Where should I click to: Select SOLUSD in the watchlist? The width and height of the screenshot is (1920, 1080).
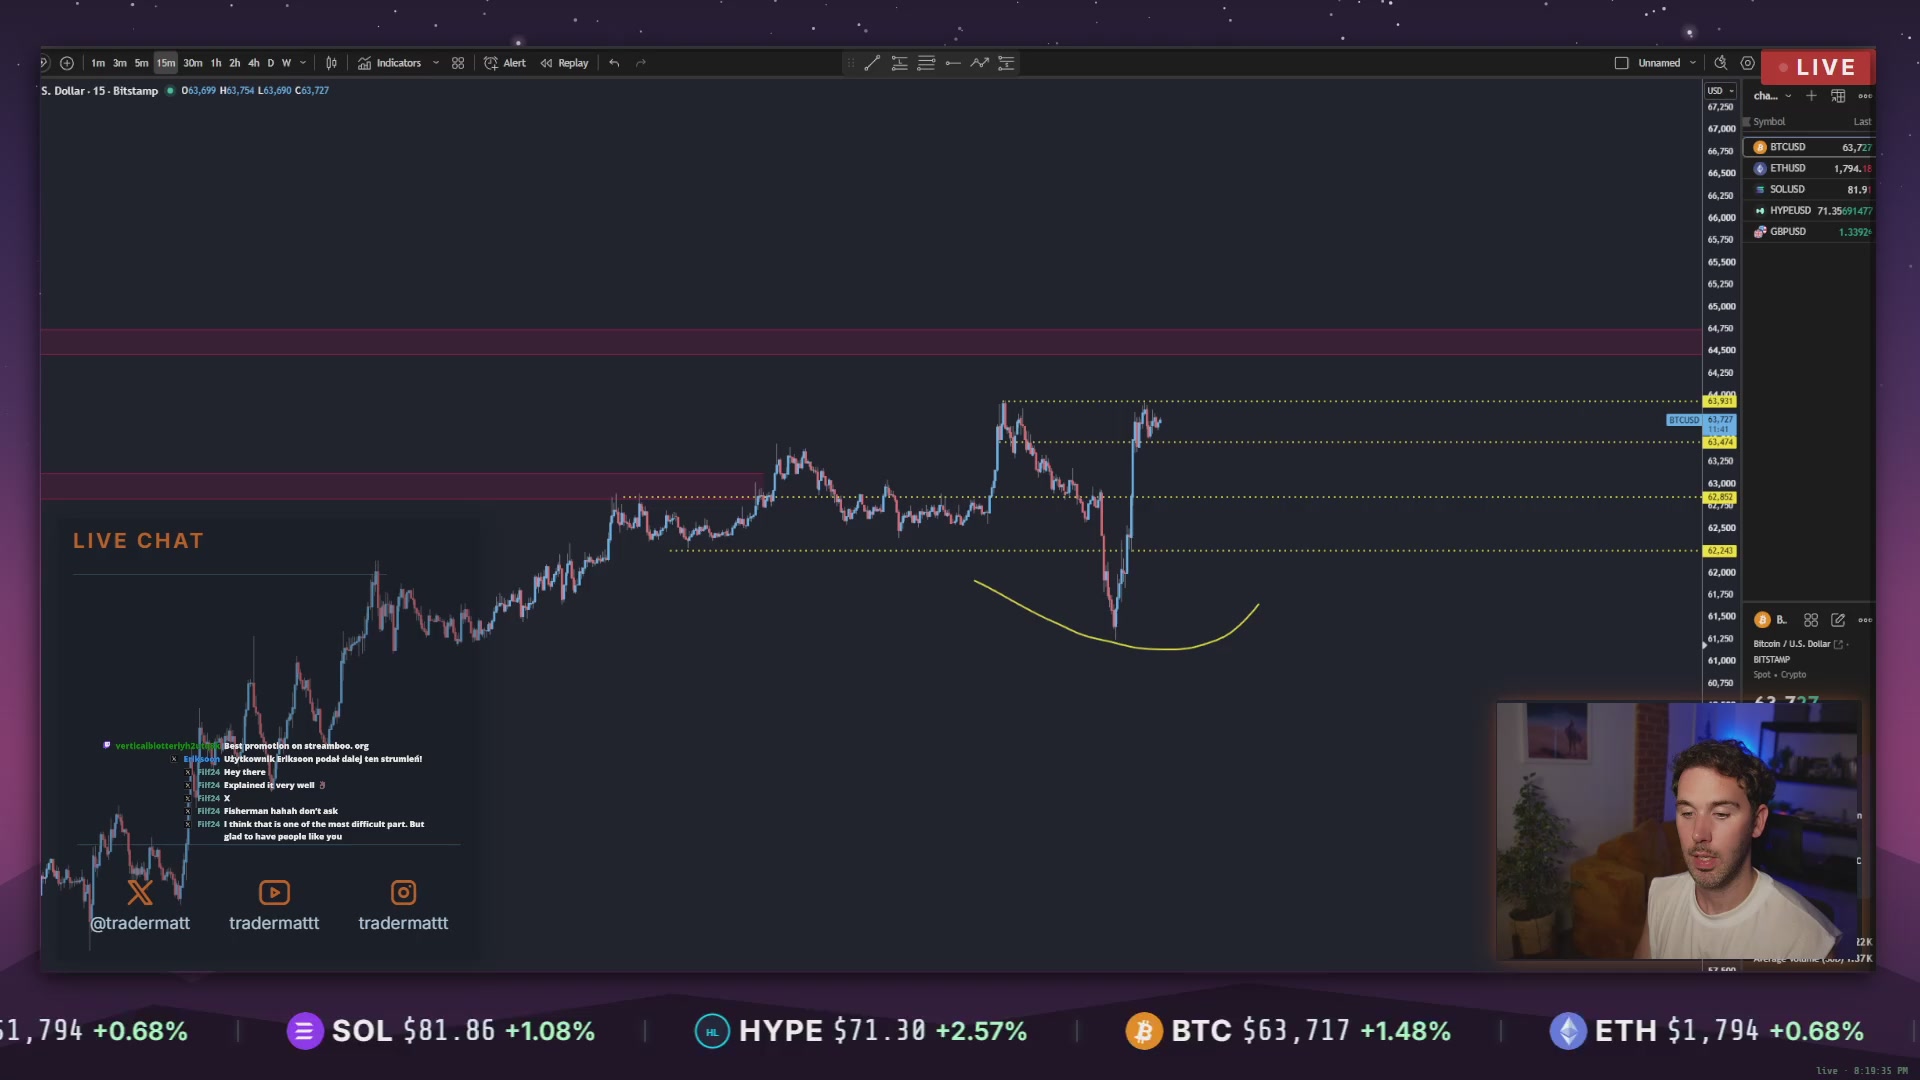coord(1811,189)
